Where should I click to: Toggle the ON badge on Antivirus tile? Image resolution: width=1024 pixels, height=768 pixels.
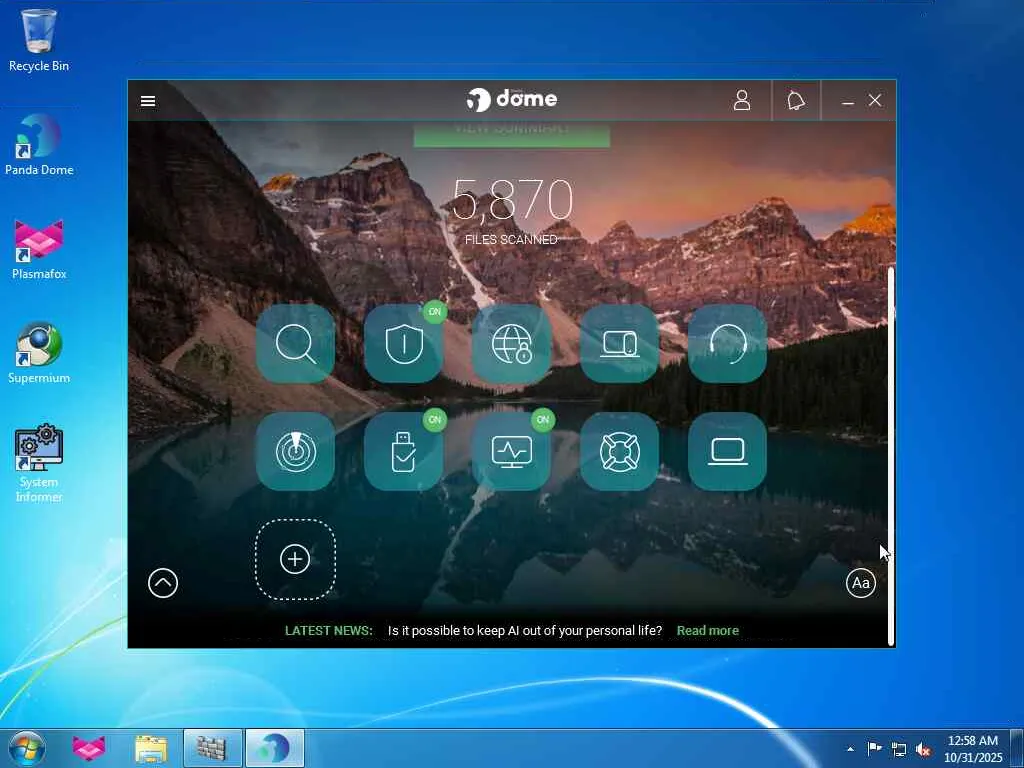[x=434, y=312]
